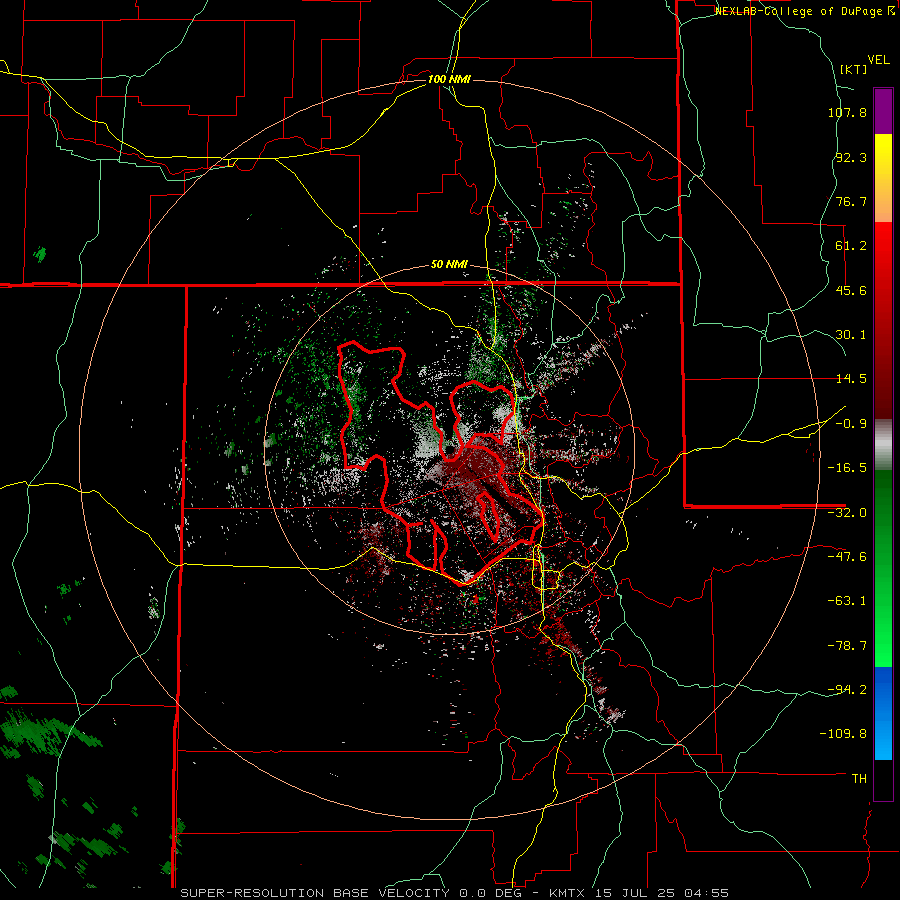Viewport: 900px width, 900px height.
Task: Click the 45.6 scale value
Action: 851,290
